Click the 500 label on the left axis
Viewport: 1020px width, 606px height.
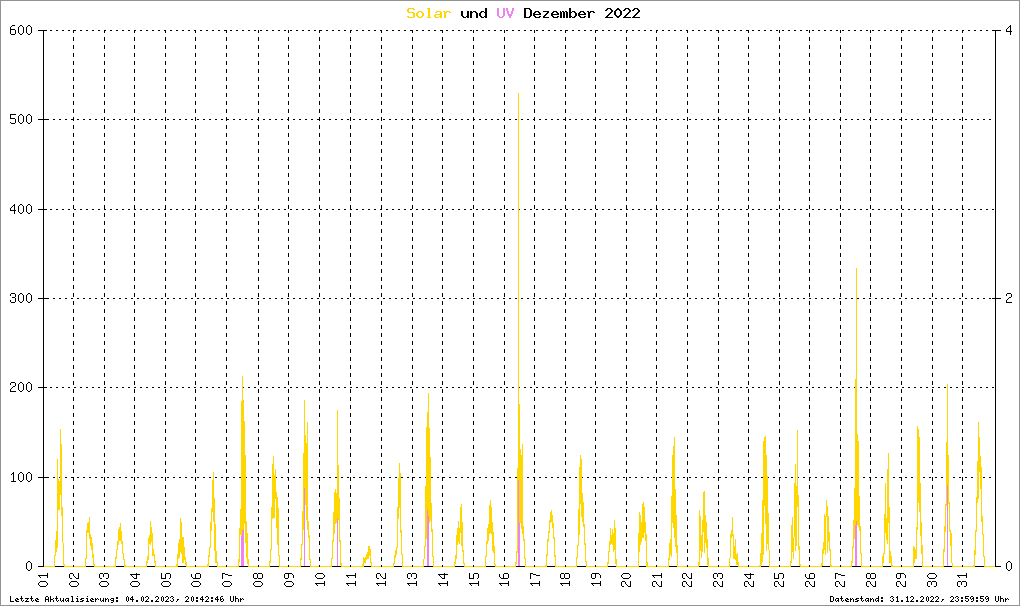tap(21, 119)
